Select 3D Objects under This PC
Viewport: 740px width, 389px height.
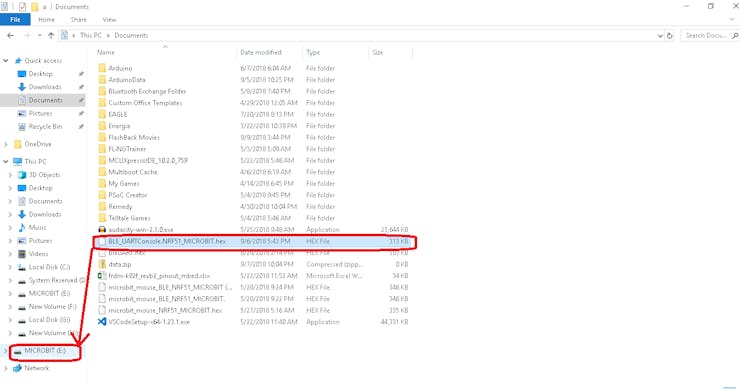(44, 175)
